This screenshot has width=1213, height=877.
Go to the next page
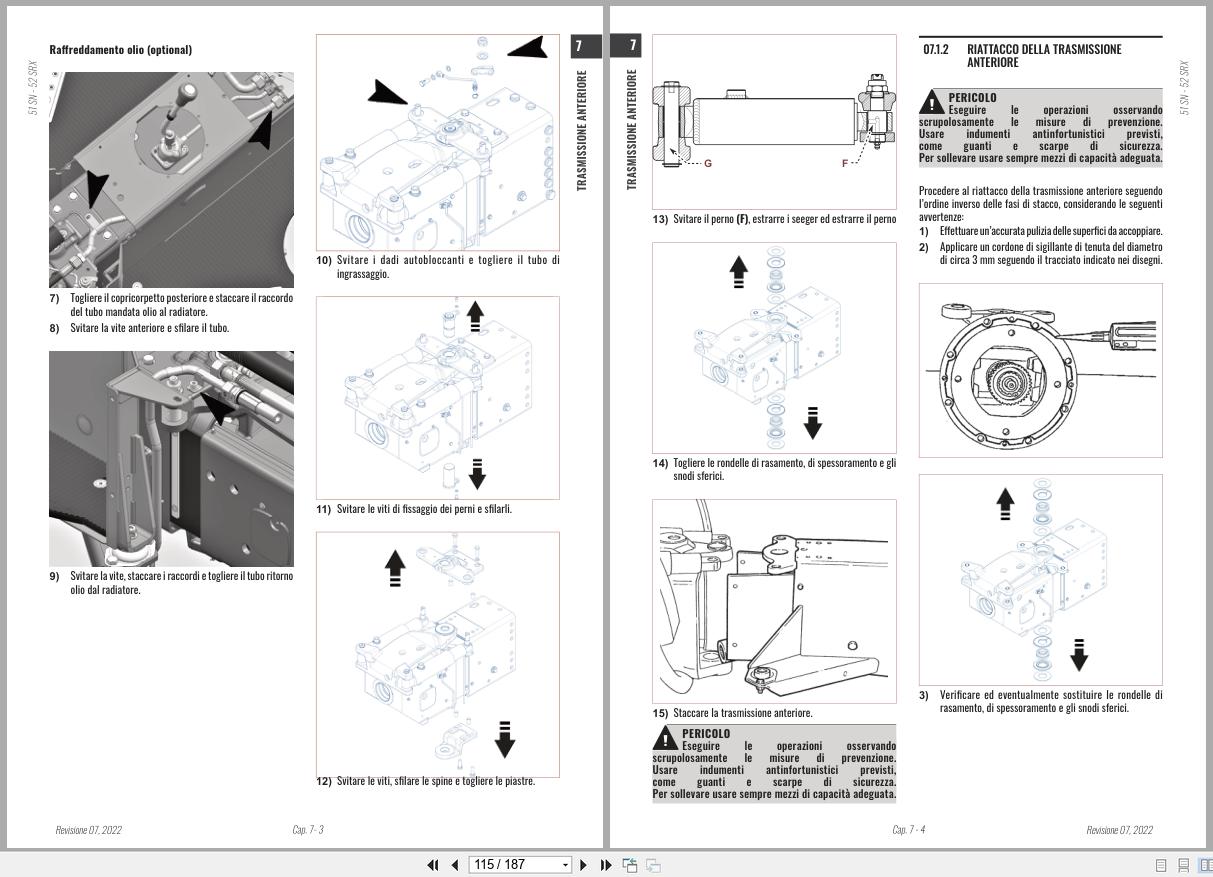[x=584, y=865]
